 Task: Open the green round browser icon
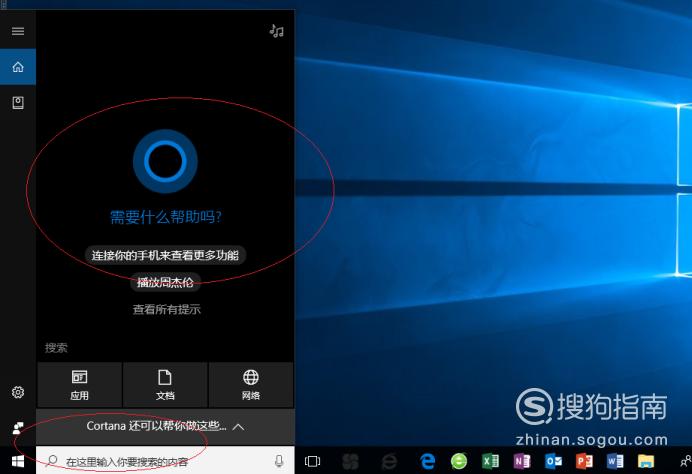pos(459,461)
